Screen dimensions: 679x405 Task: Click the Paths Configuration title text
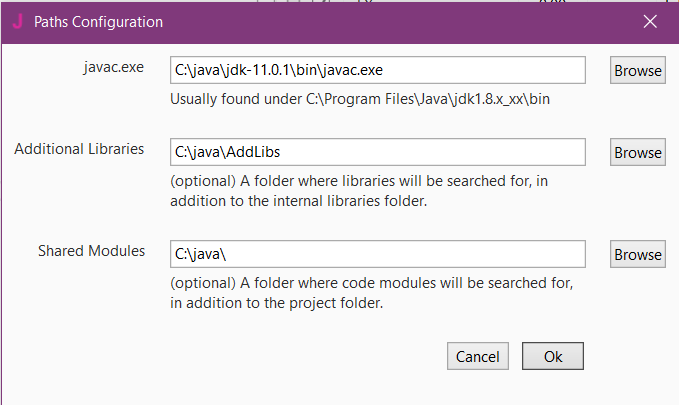coord(98,21)
